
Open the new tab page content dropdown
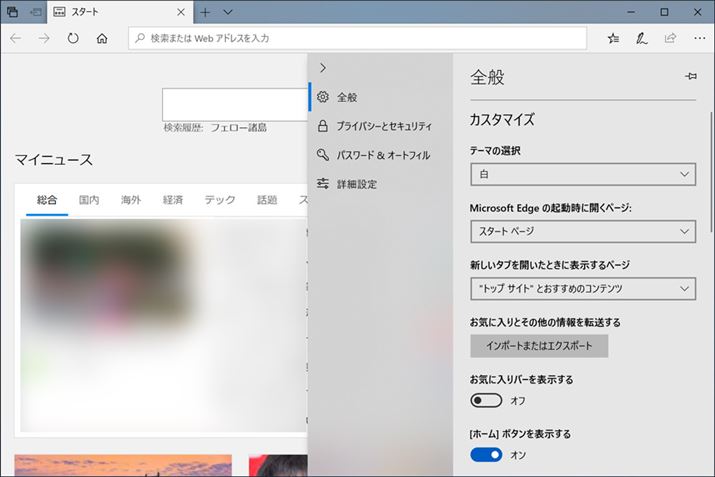[x=582, y=288]
